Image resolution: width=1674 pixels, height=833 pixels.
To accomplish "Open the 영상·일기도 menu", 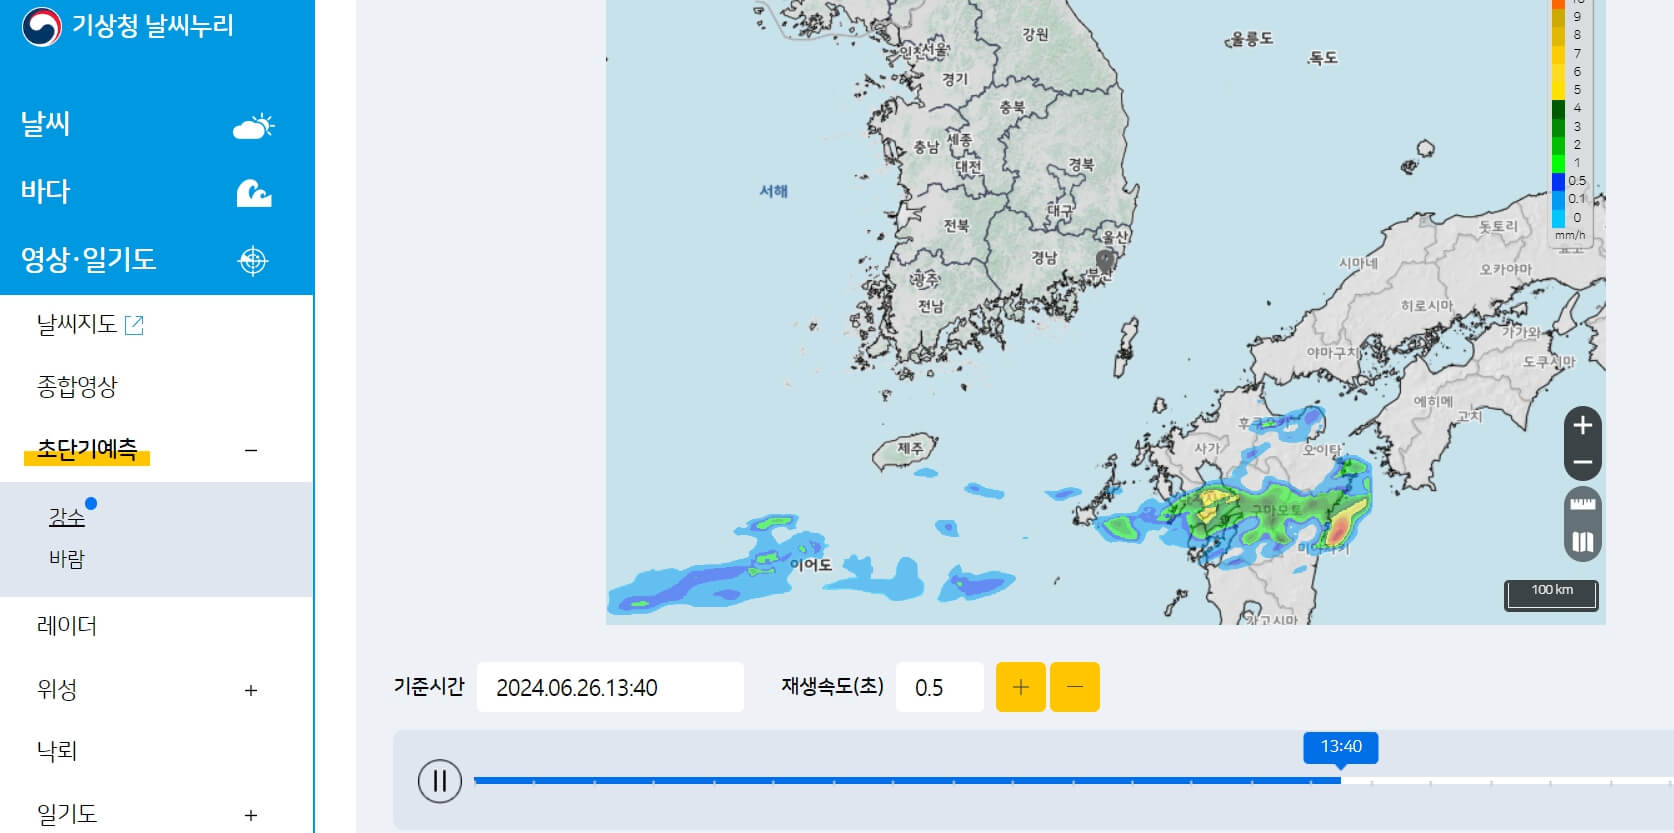I will tap(88, 259).
